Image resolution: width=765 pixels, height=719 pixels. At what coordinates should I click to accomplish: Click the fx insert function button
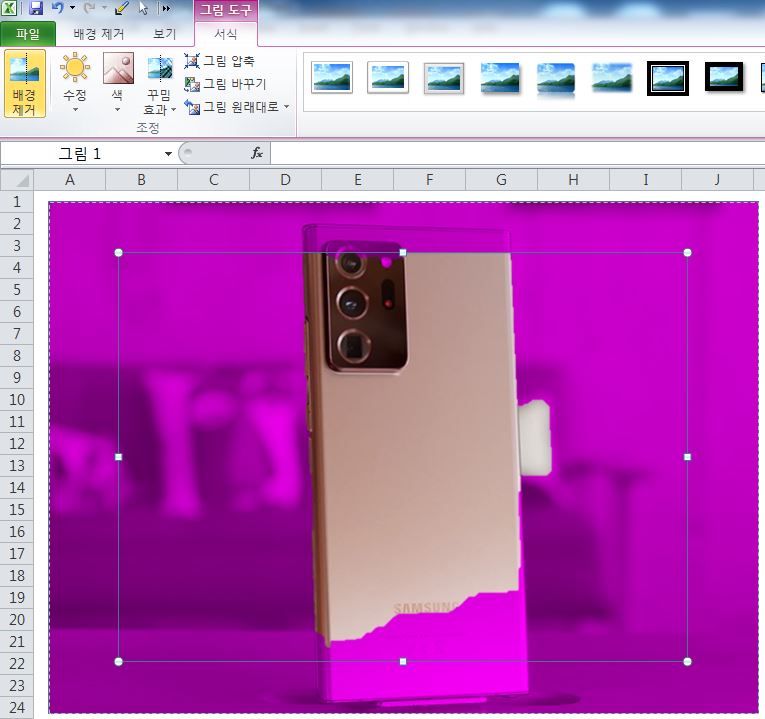(x=257, y=153)
